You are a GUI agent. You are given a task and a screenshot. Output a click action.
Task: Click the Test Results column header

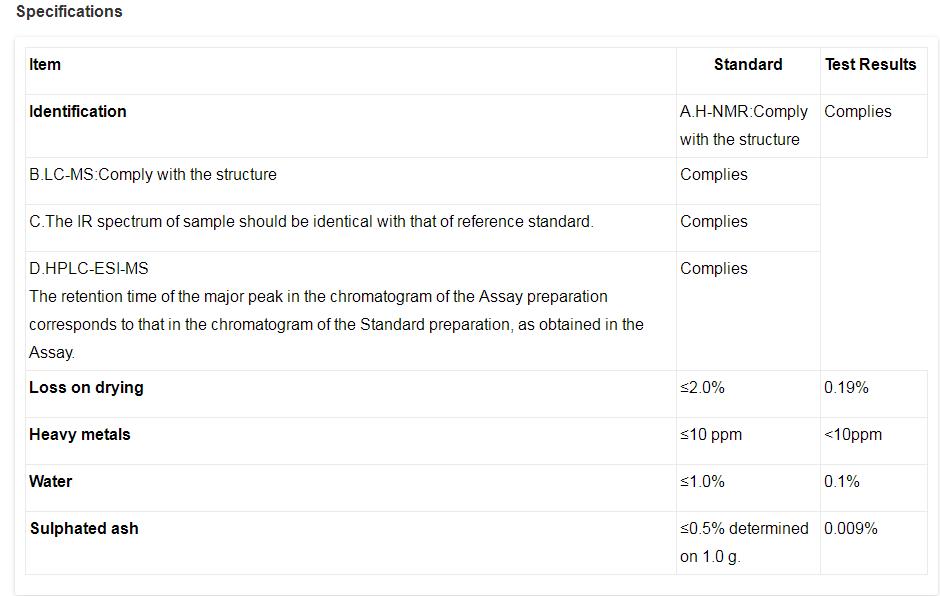click(x=870, y=65)
